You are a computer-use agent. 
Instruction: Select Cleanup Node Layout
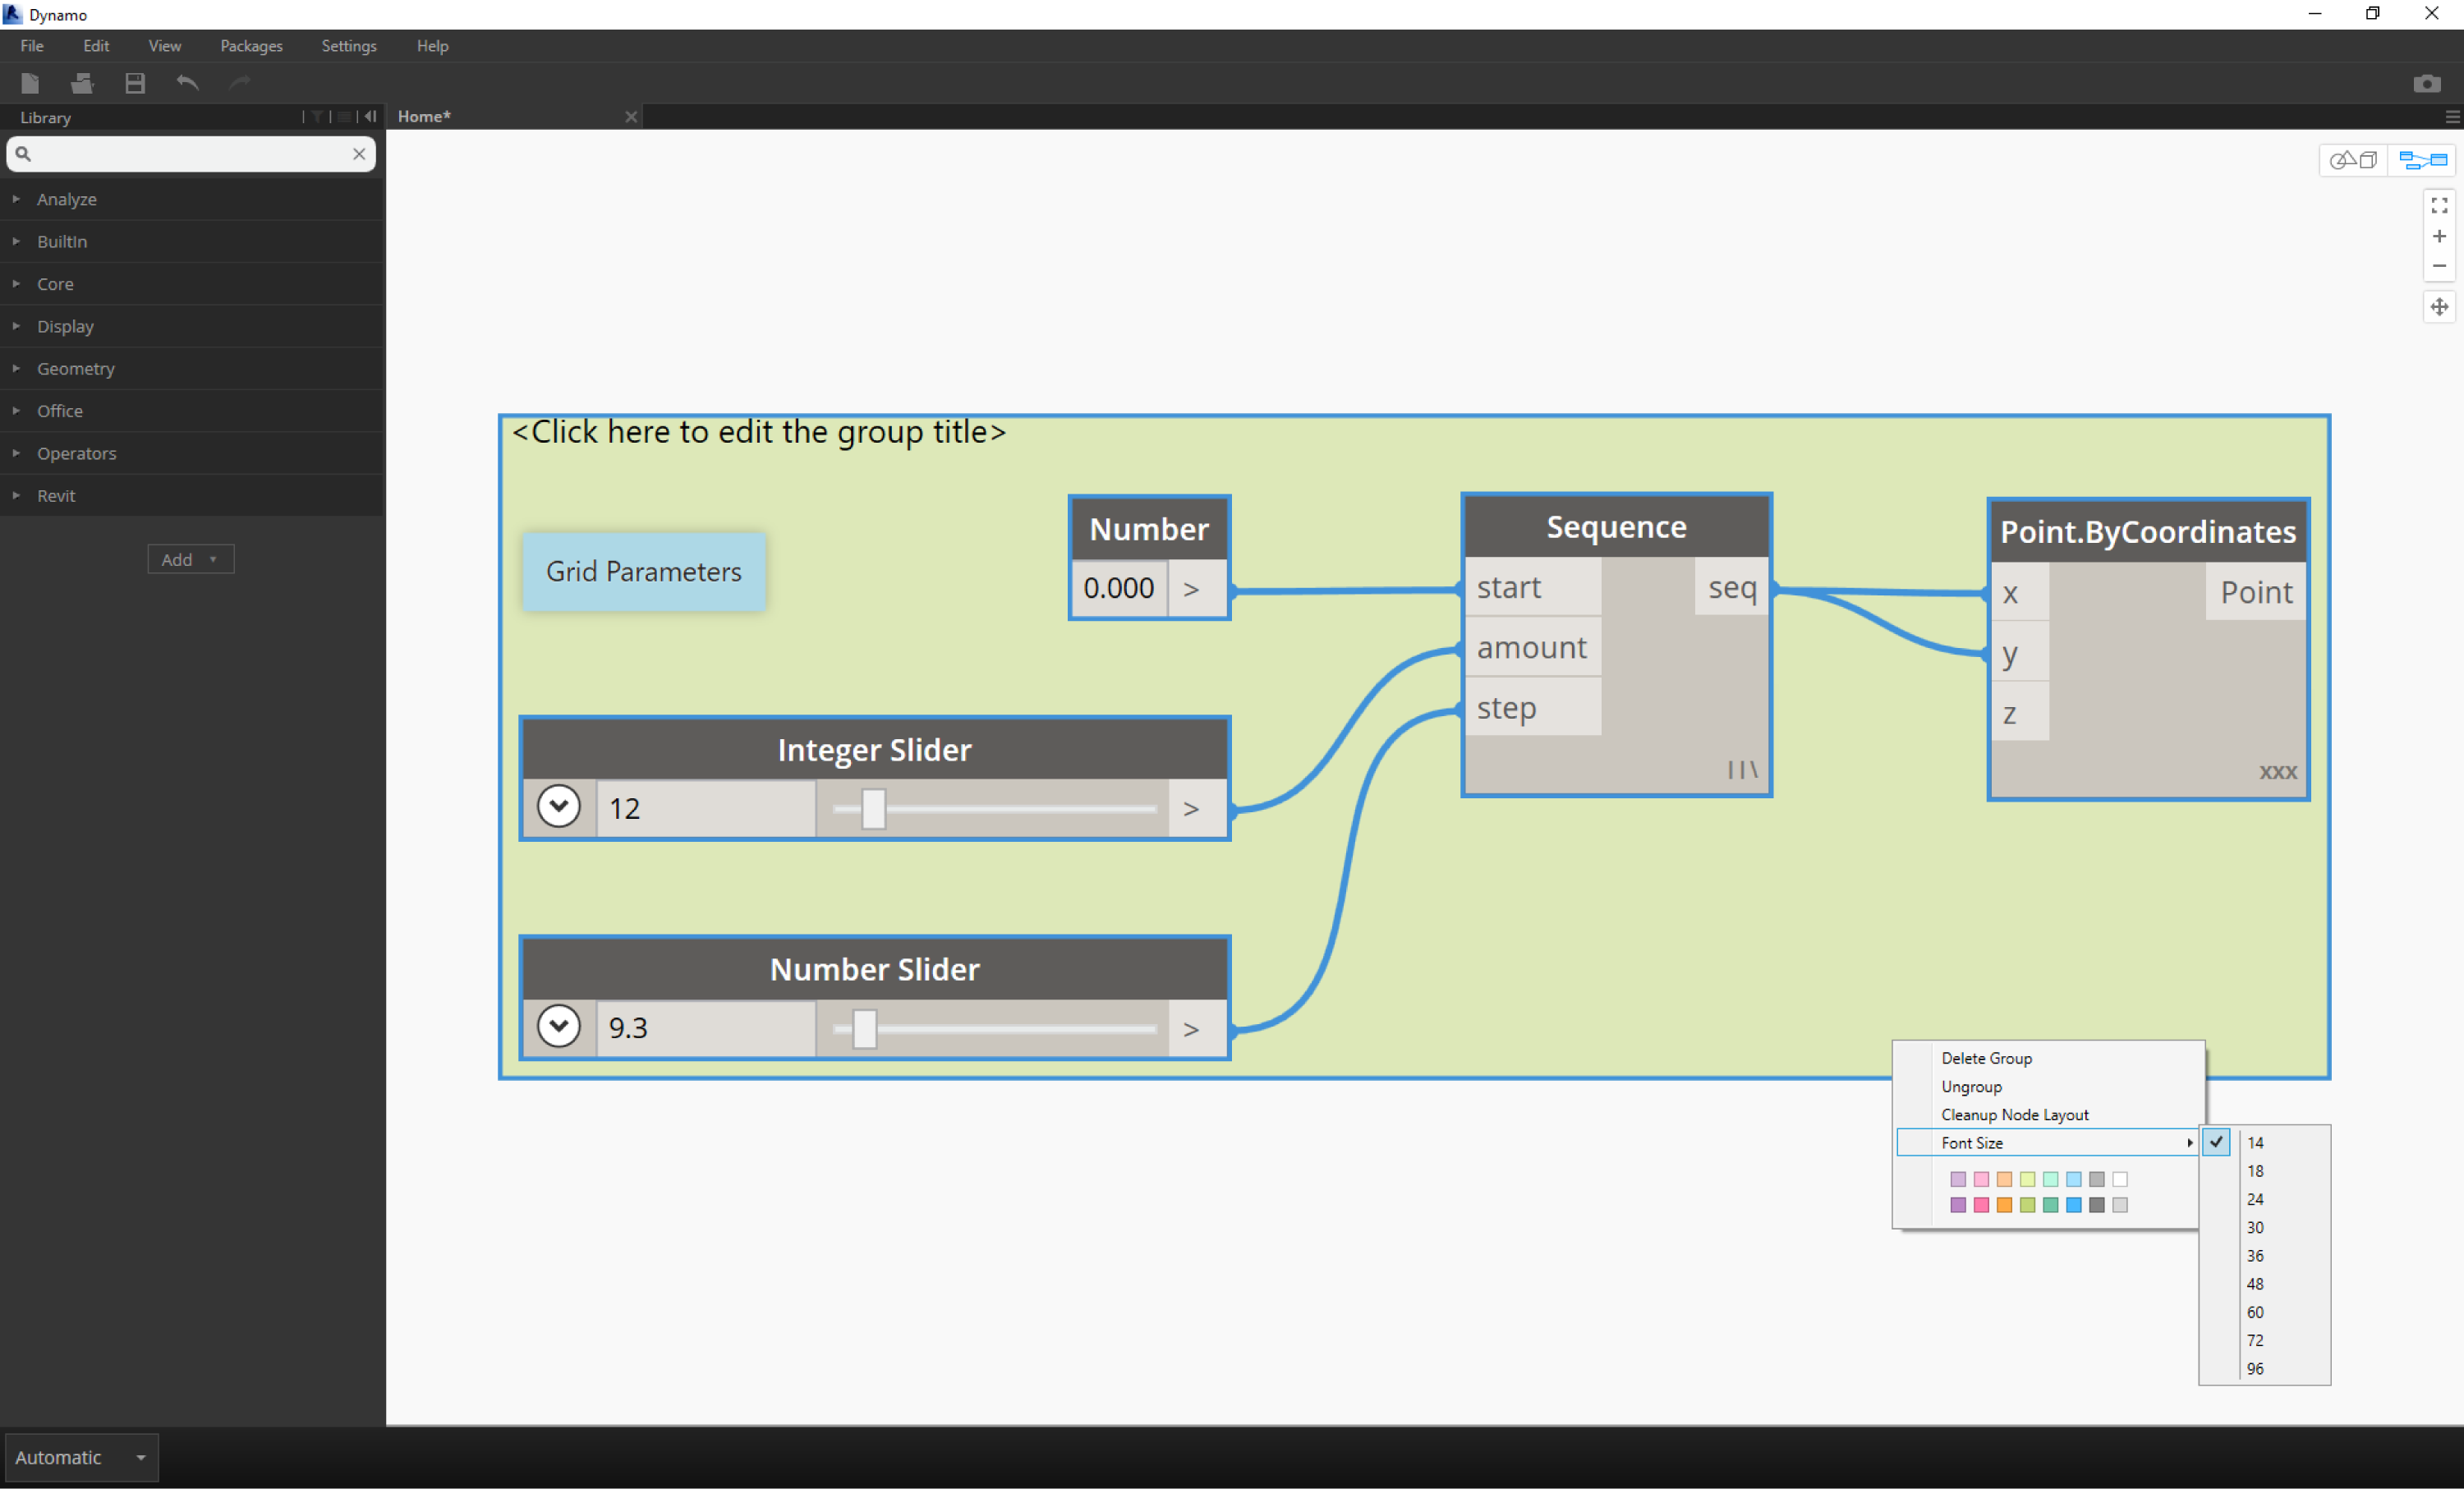click(2048, 1114)
